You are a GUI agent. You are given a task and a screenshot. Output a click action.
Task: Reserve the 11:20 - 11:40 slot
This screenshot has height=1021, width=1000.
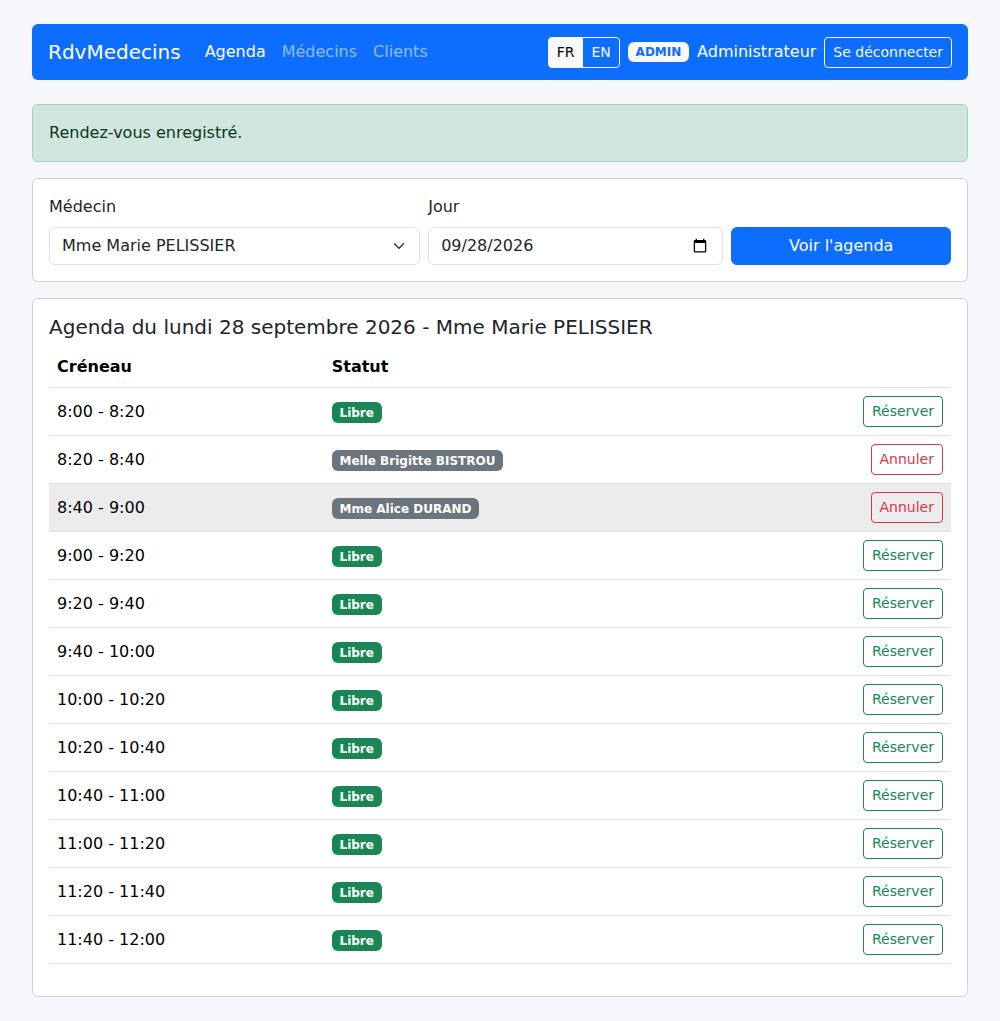(x=902, y=891)
